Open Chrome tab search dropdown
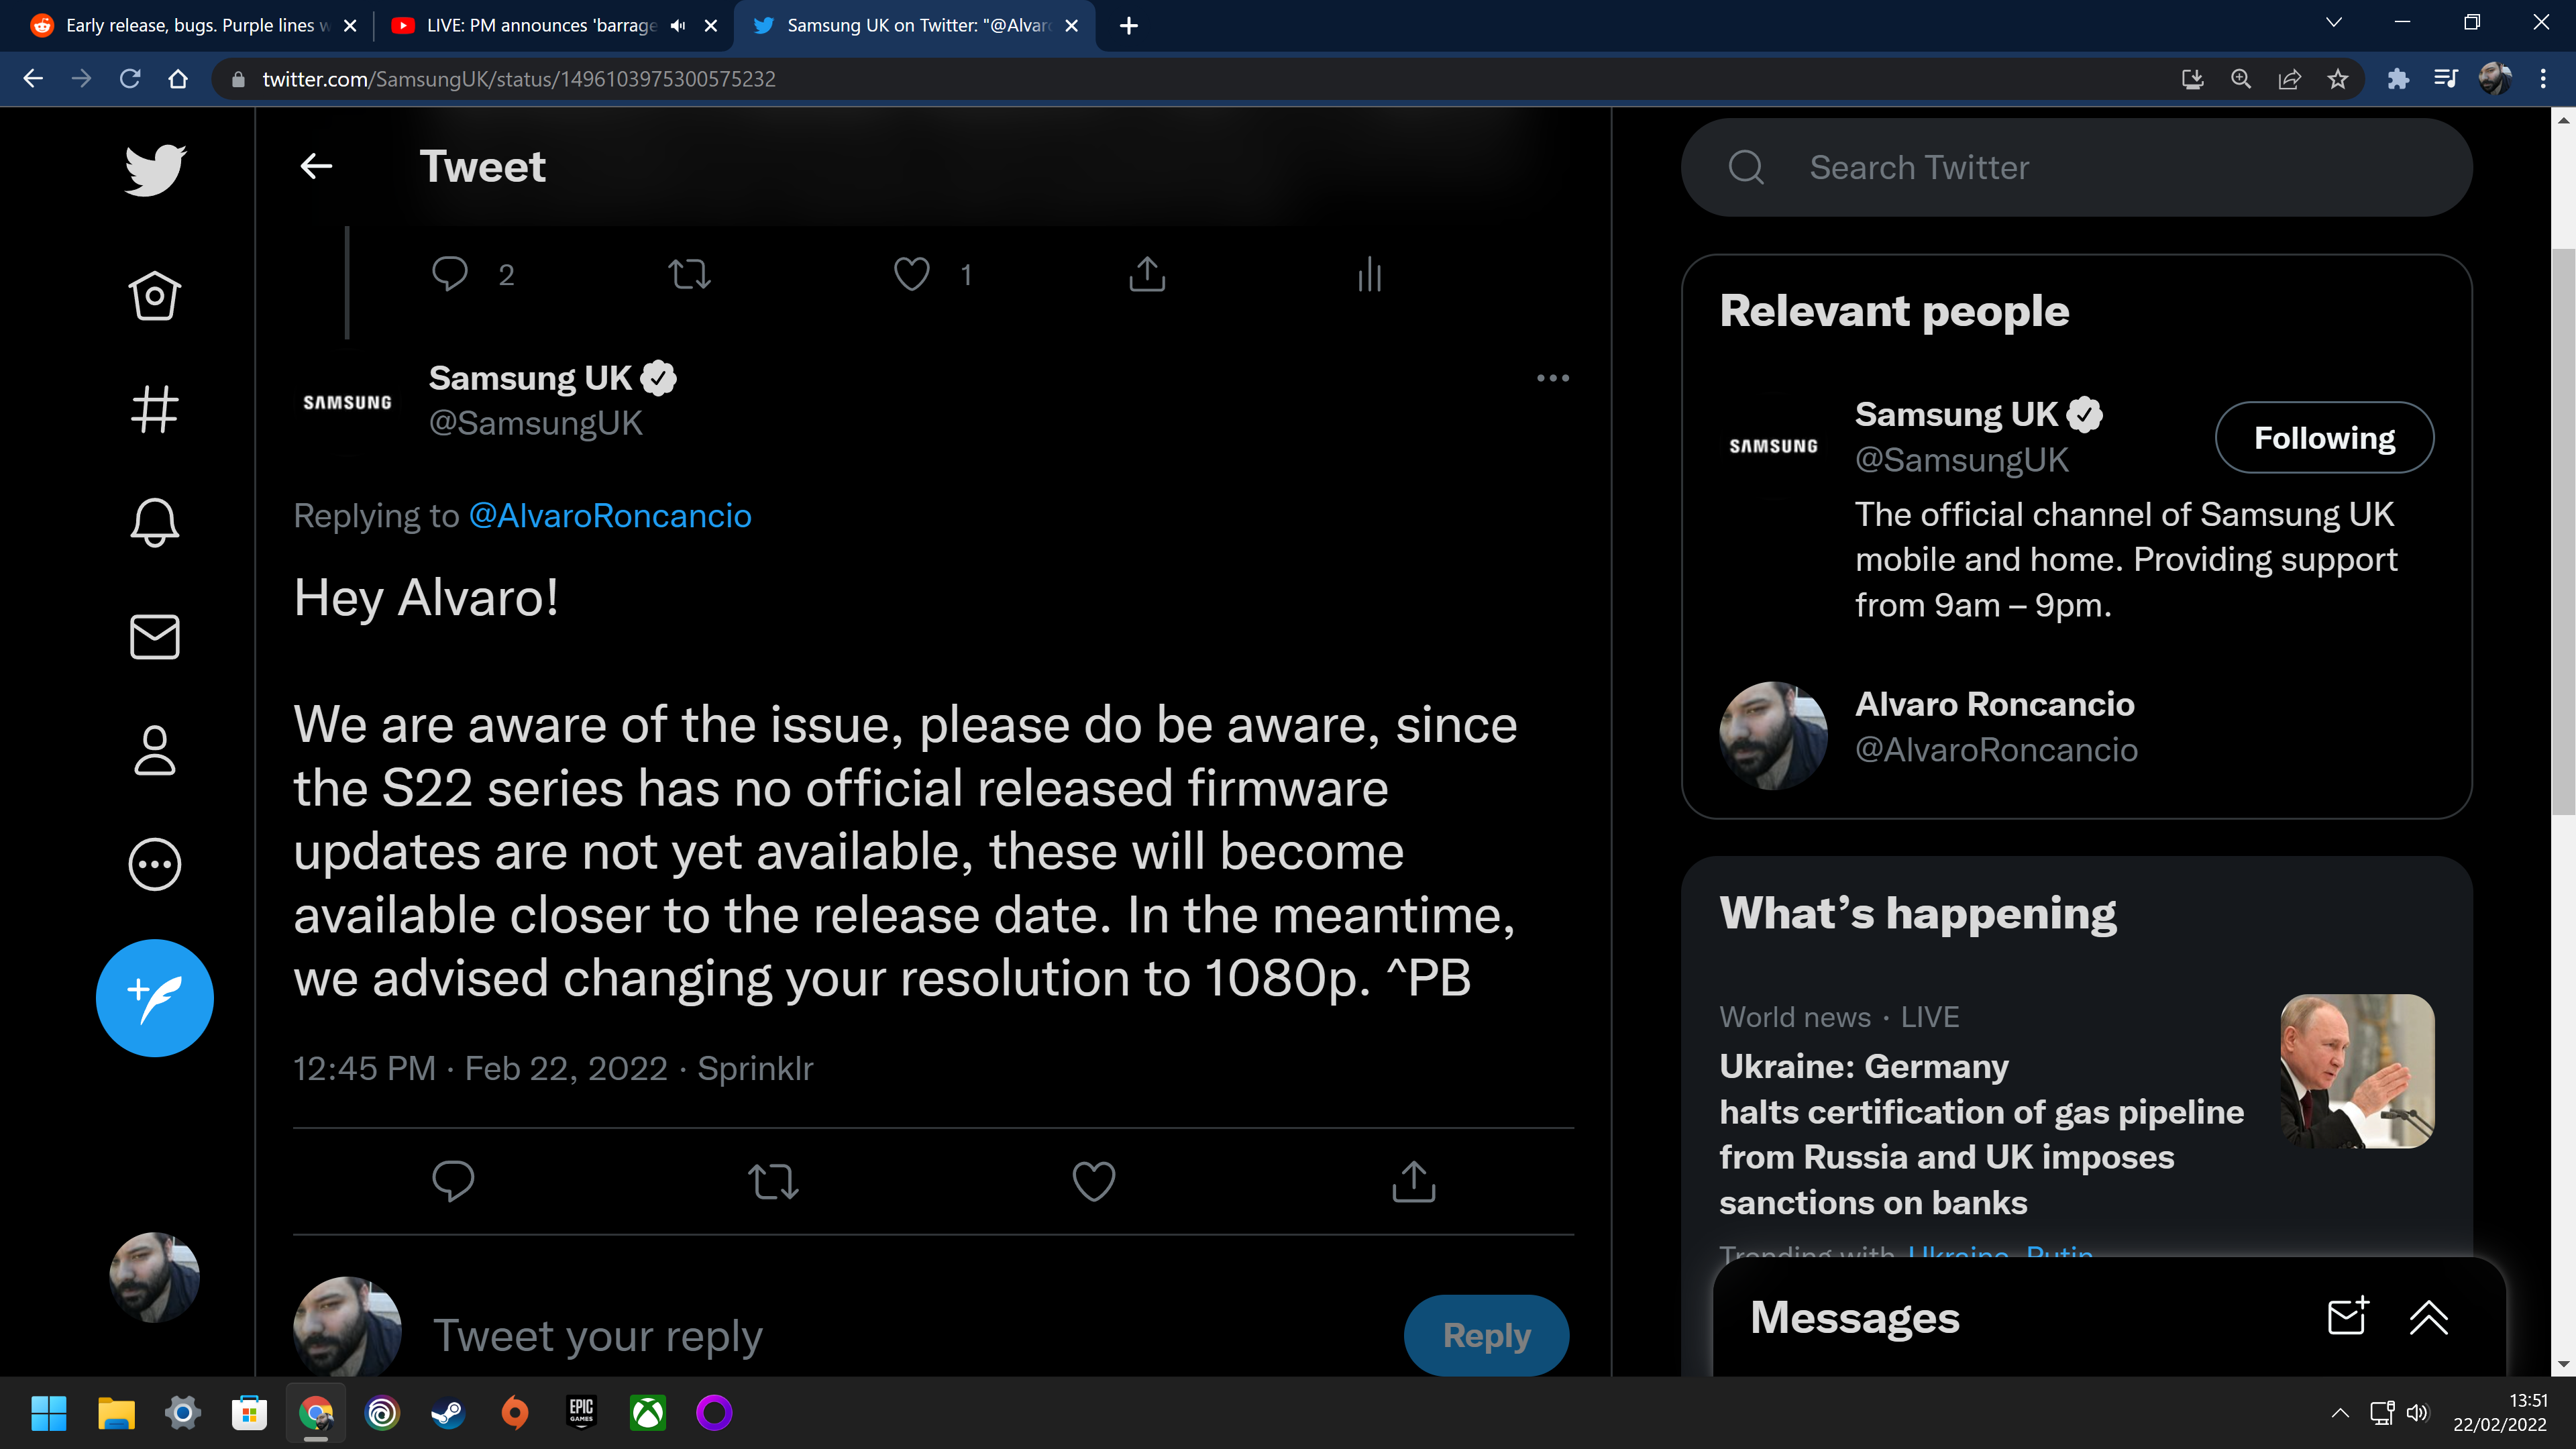This screenshot has height=1449, width=2576. [2334, 22]
